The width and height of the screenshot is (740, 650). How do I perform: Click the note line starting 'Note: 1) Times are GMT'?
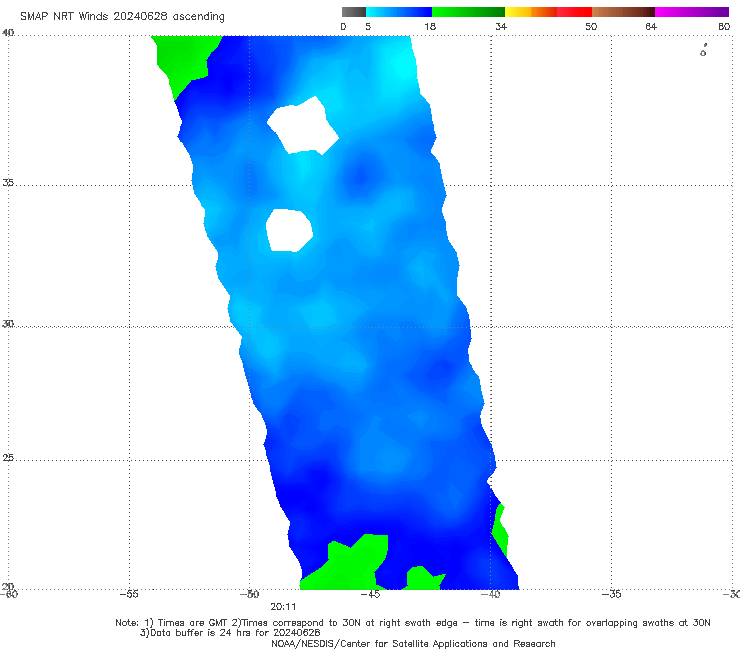tap(412, 623)
